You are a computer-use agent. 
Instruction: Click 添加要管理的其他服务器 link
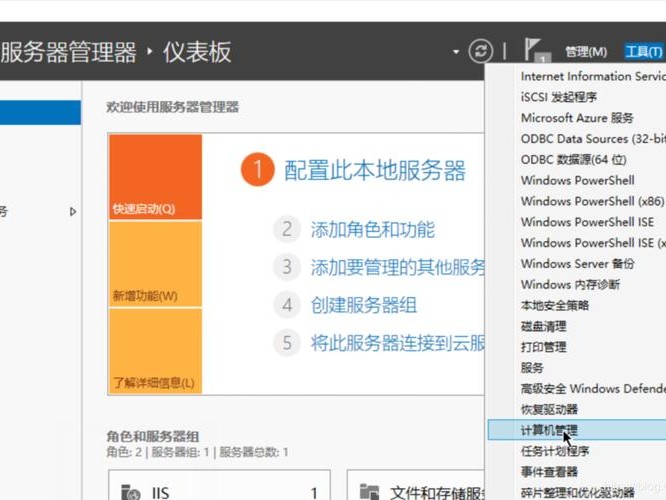pyautogui.click(x=398, y=268)
